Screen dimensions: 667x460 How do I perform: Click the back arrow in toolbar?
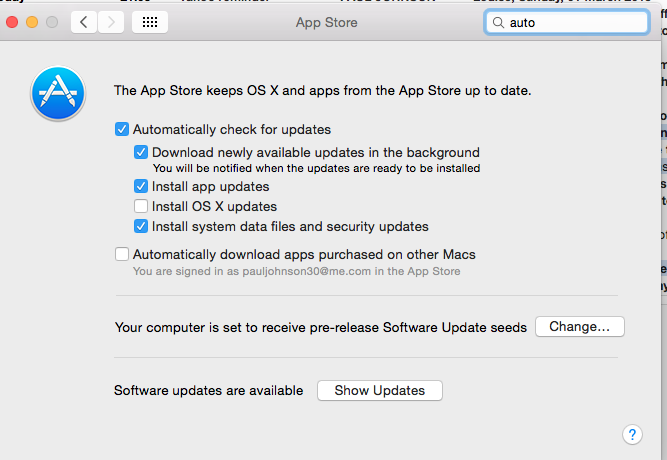[84, 21]
